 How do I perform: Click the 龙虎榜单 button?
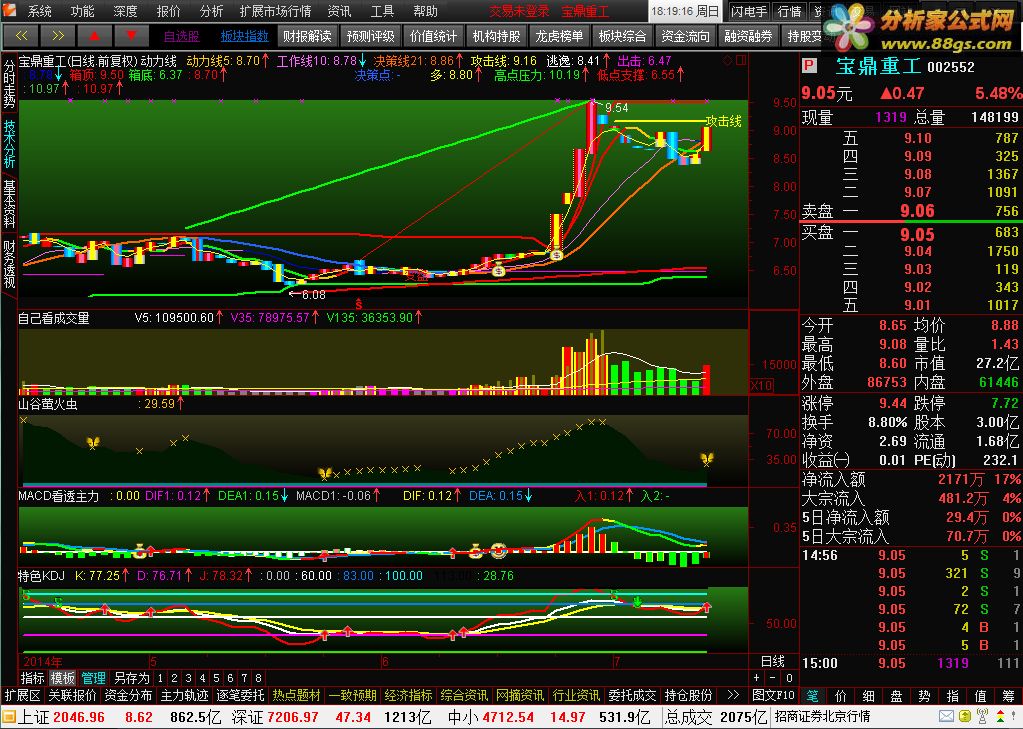[558, 36]
